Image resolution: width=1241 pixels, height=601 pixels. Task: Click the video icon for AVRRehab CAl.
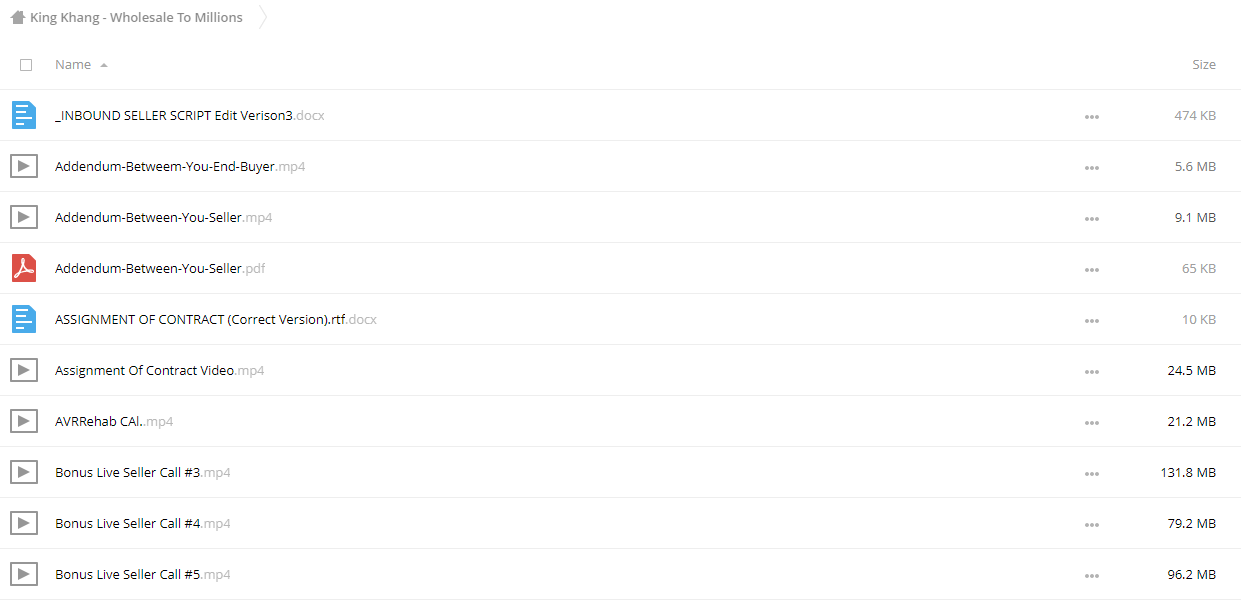coord(24,421)
